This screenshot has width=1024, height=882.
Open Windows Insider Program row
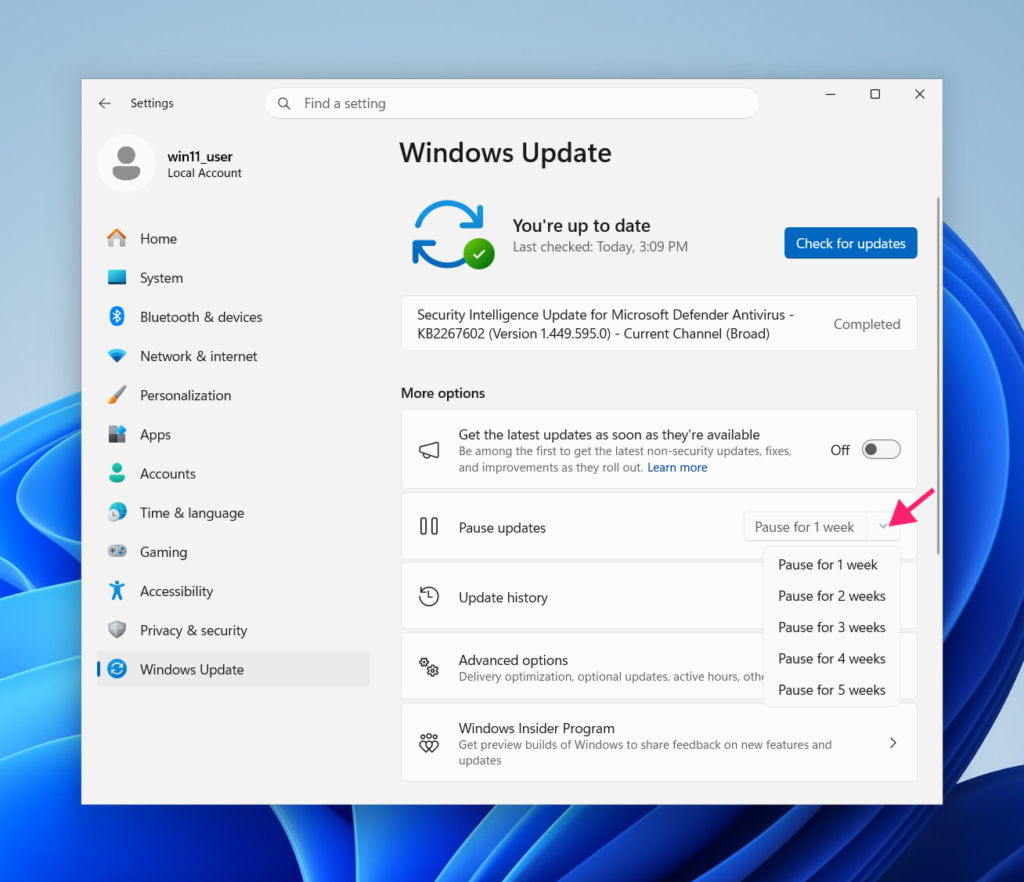(659, 743)
